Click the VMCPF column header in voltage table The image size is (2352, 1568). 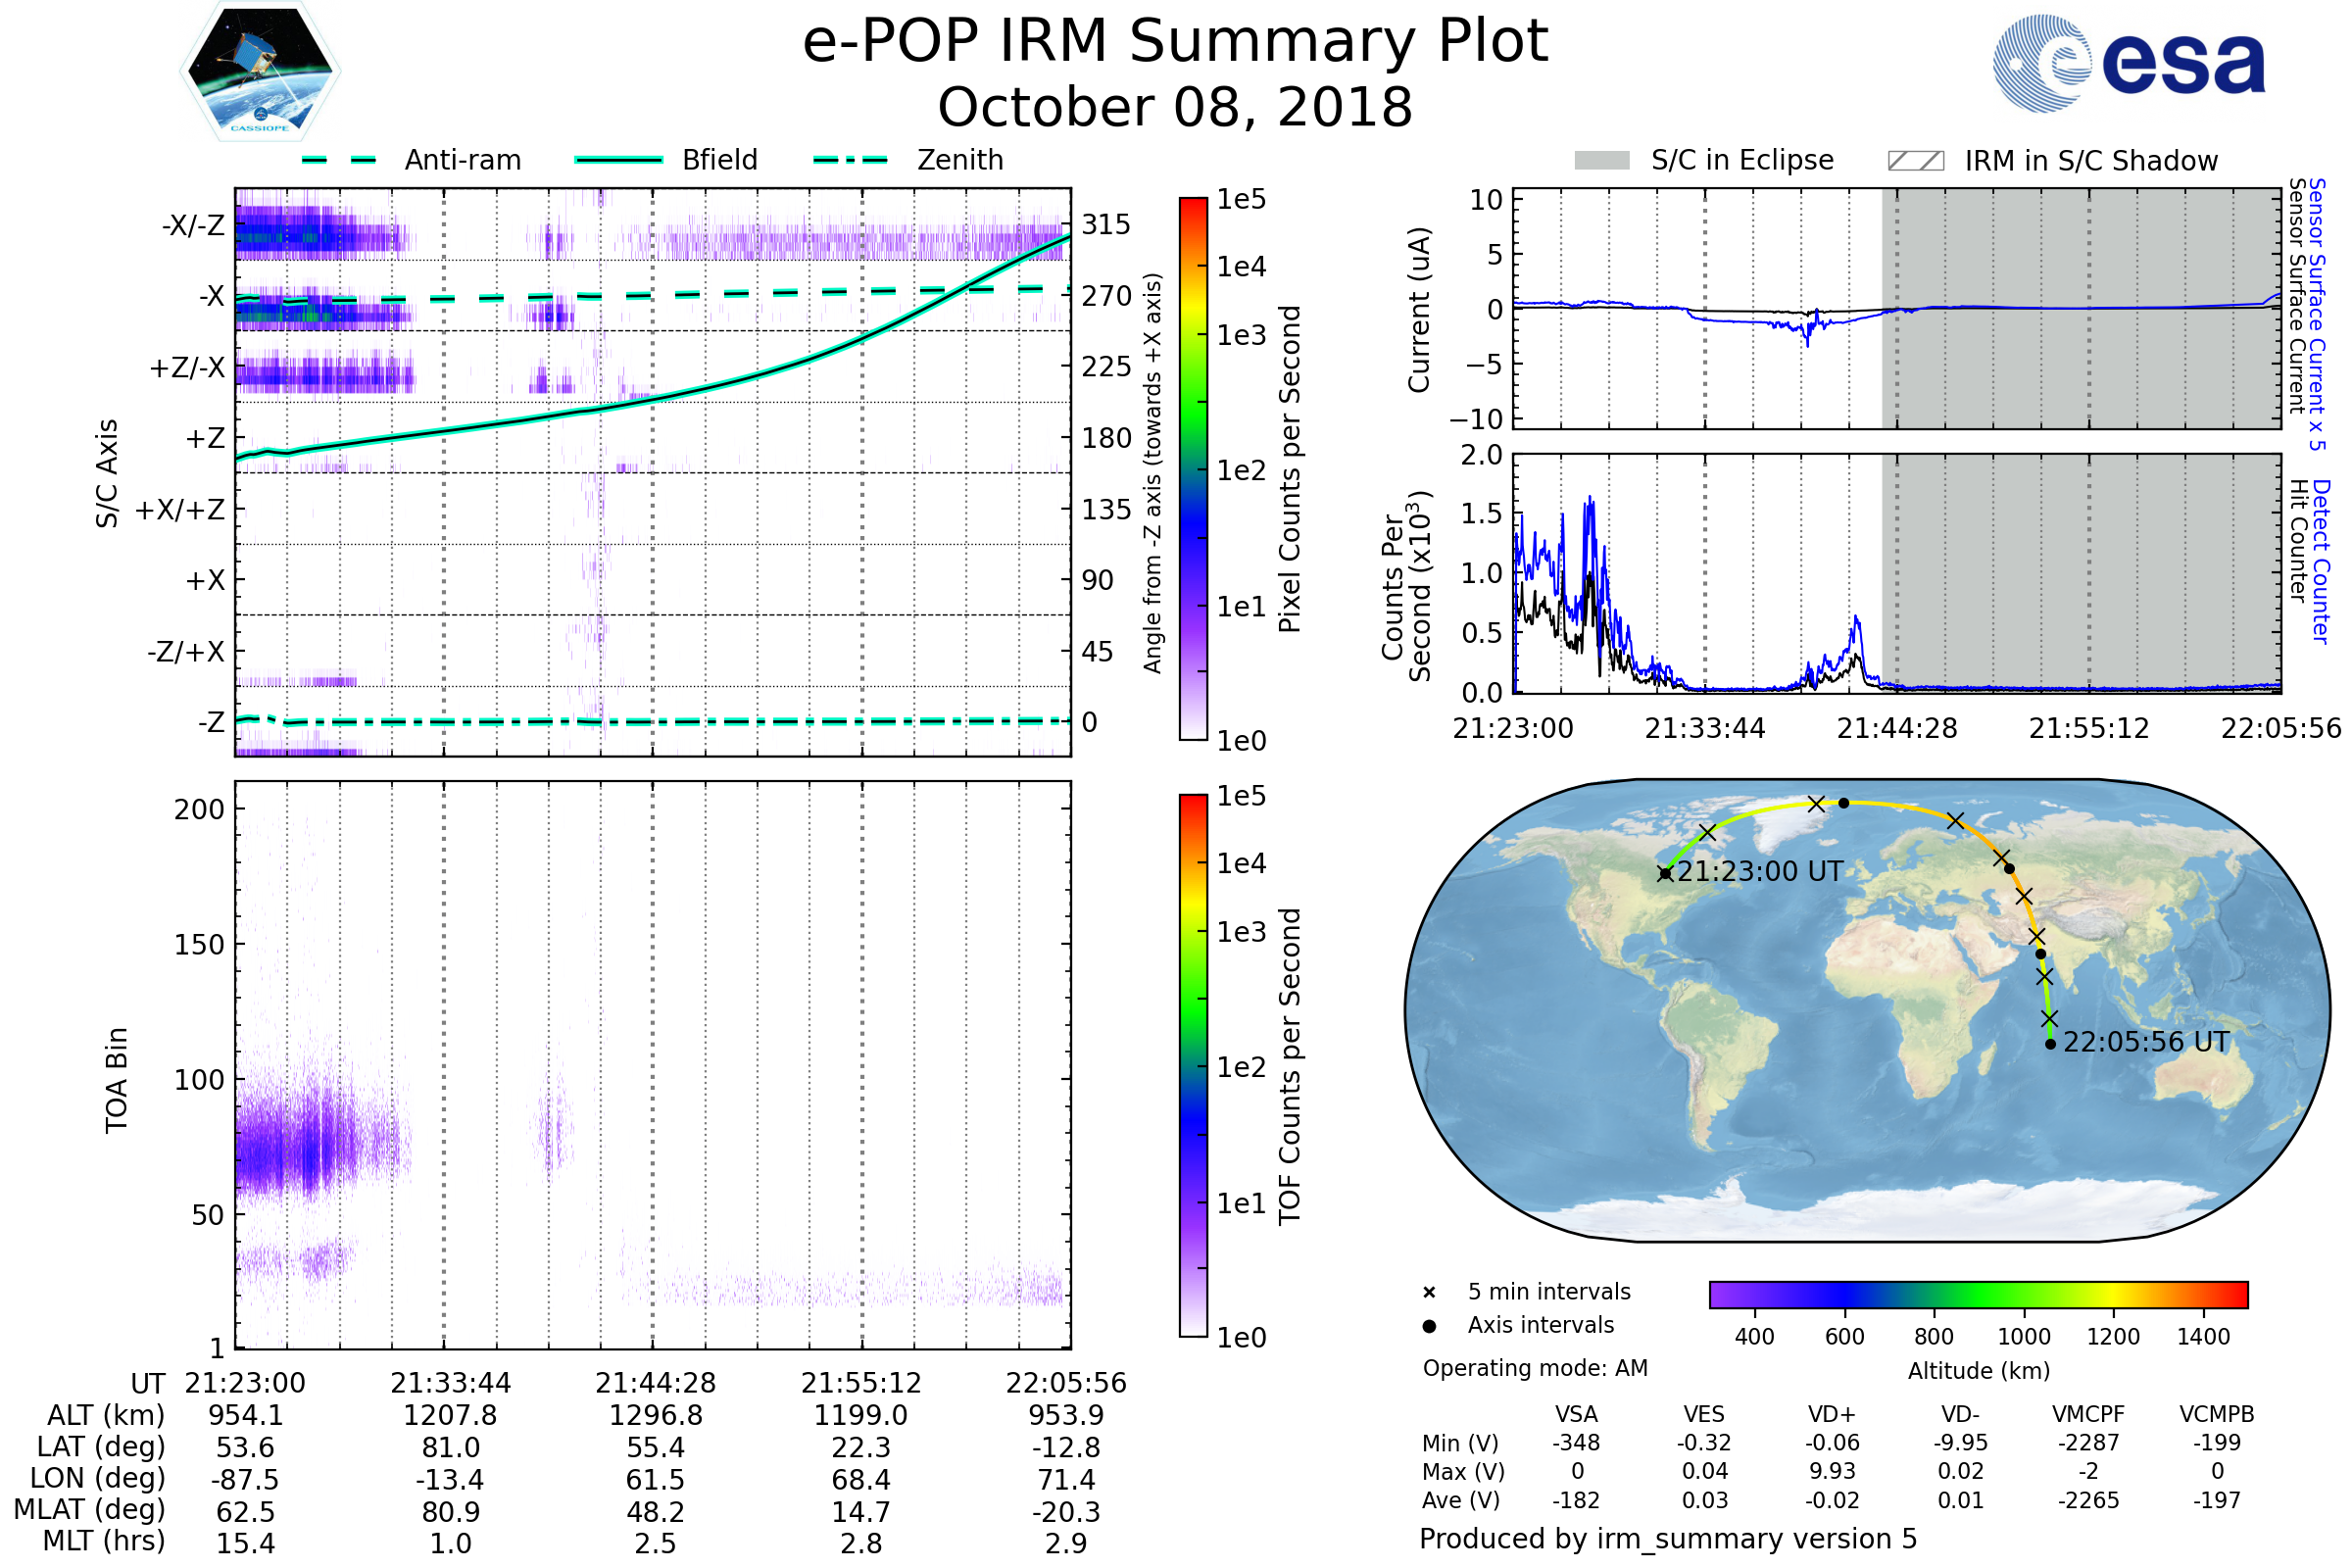point(2088,1415)
